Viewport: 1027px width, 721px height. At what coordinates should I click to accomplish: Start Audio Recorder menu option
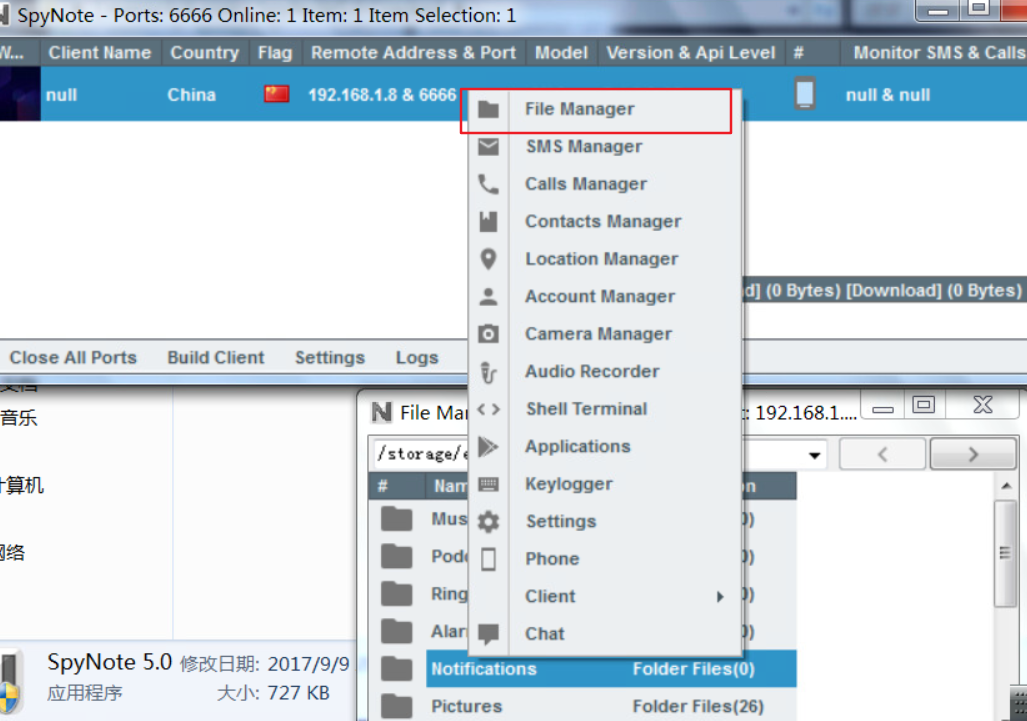tap(606, 371)
